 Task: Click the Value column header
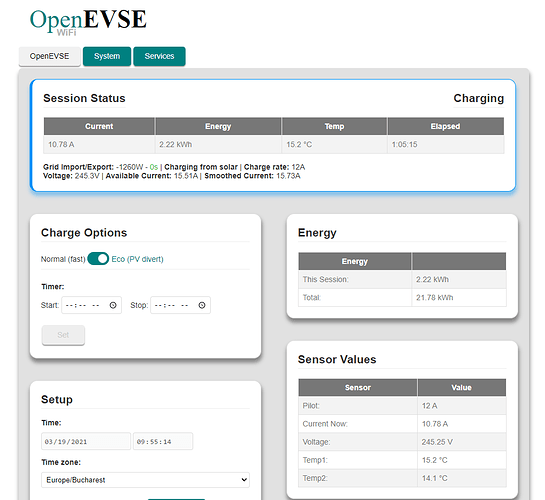coord(462,387)
